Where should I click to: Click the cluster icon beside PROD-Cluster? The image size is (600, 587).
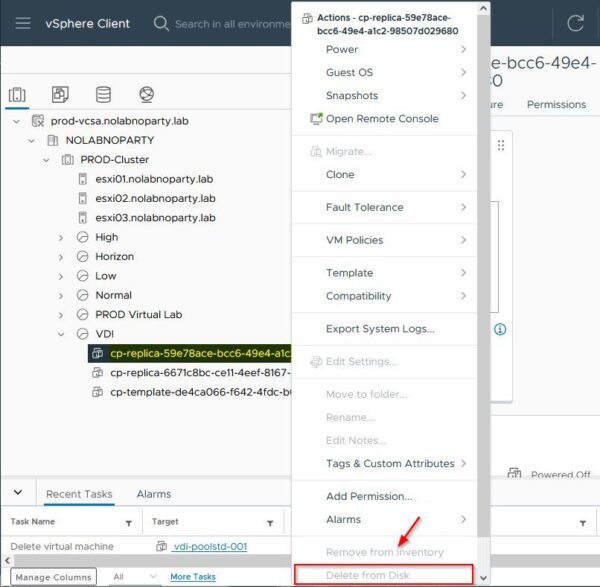pos(68,160)
